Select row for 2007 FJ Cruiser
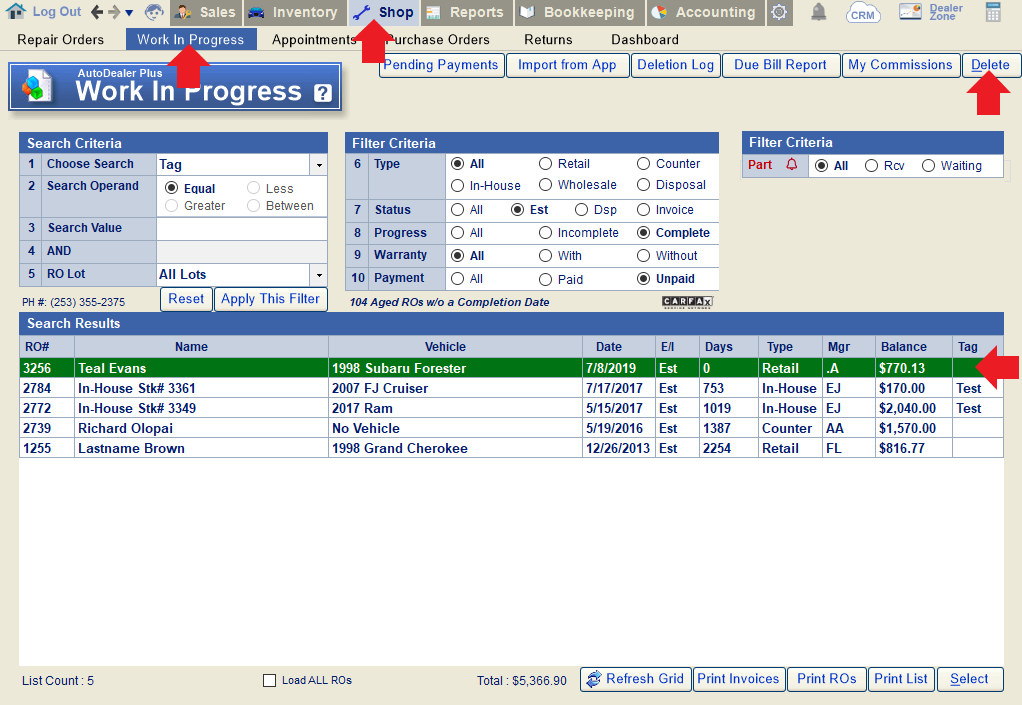The width and height of the screenshot is (1022, 705). [511, 388]
